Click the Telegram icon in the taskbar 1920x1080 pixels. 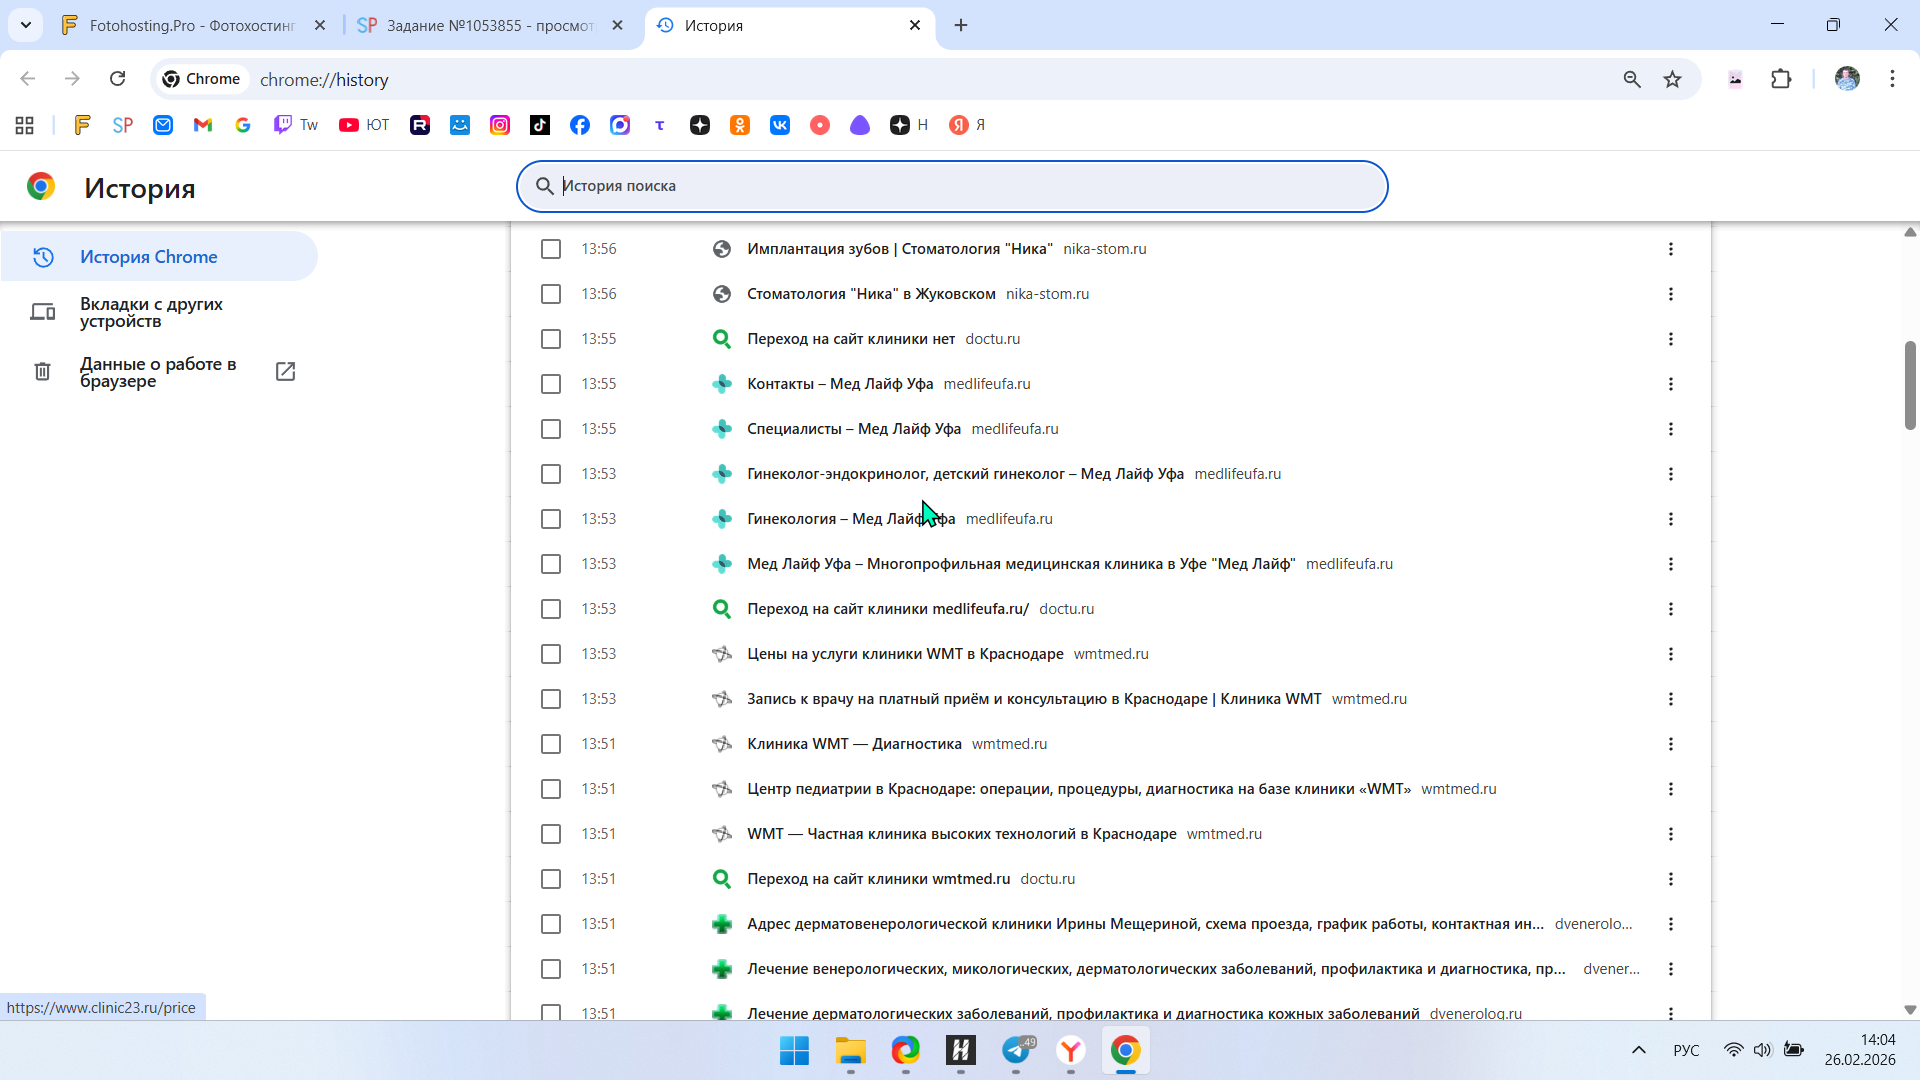point(1017,1051)
